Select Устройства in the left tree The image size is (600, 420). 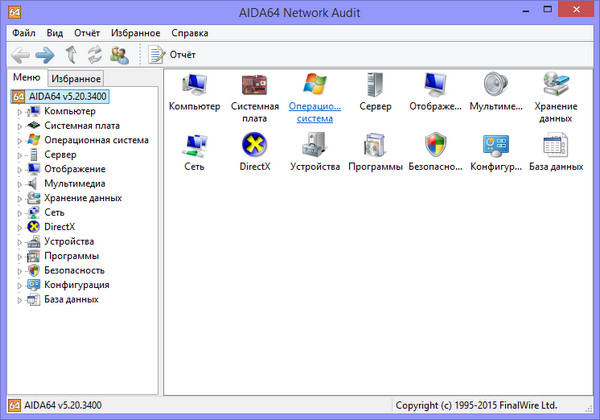click(x=69, y=242)
